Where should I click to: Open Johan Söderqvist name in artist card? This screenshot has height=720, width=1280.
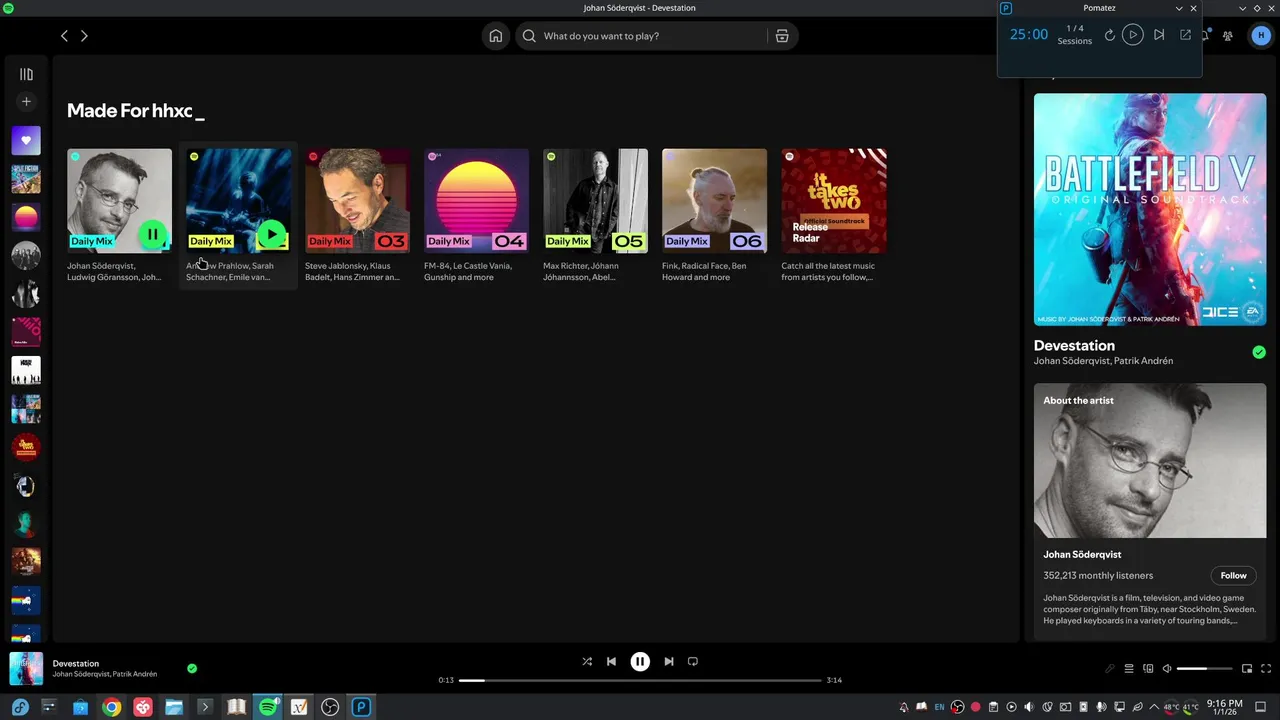click(x=1082, y=554)
